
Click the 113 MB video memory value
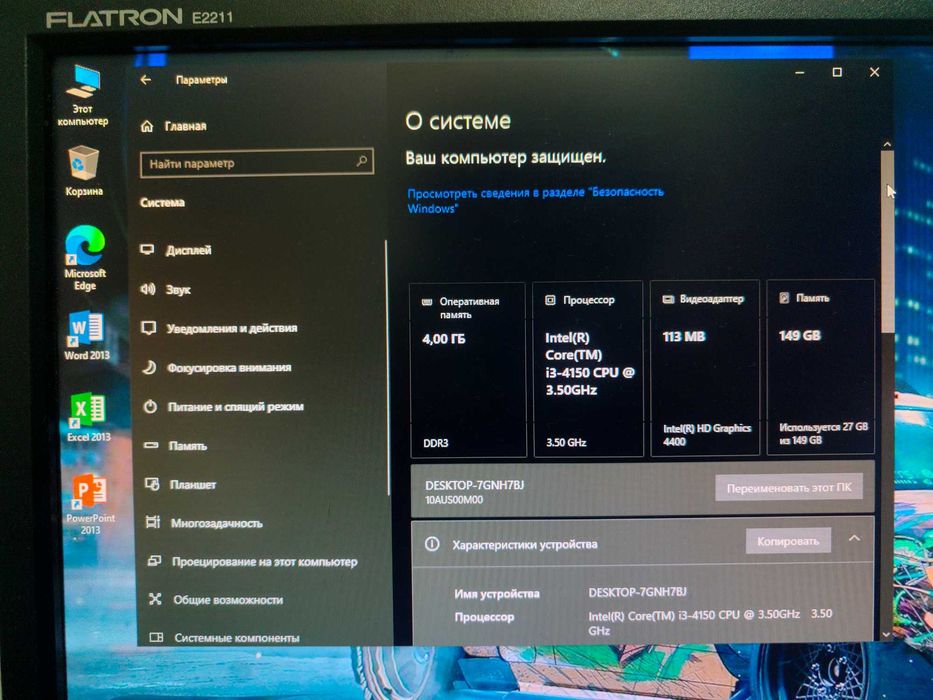click(684, 336)
